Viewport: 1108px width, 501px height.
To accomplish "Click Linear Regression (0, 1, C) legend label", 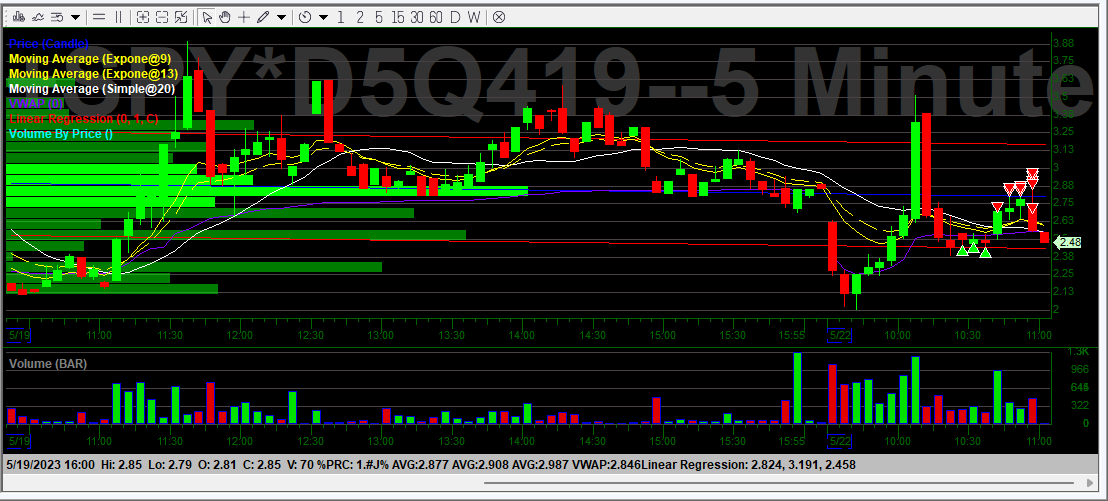I will (x=83, y=118).
